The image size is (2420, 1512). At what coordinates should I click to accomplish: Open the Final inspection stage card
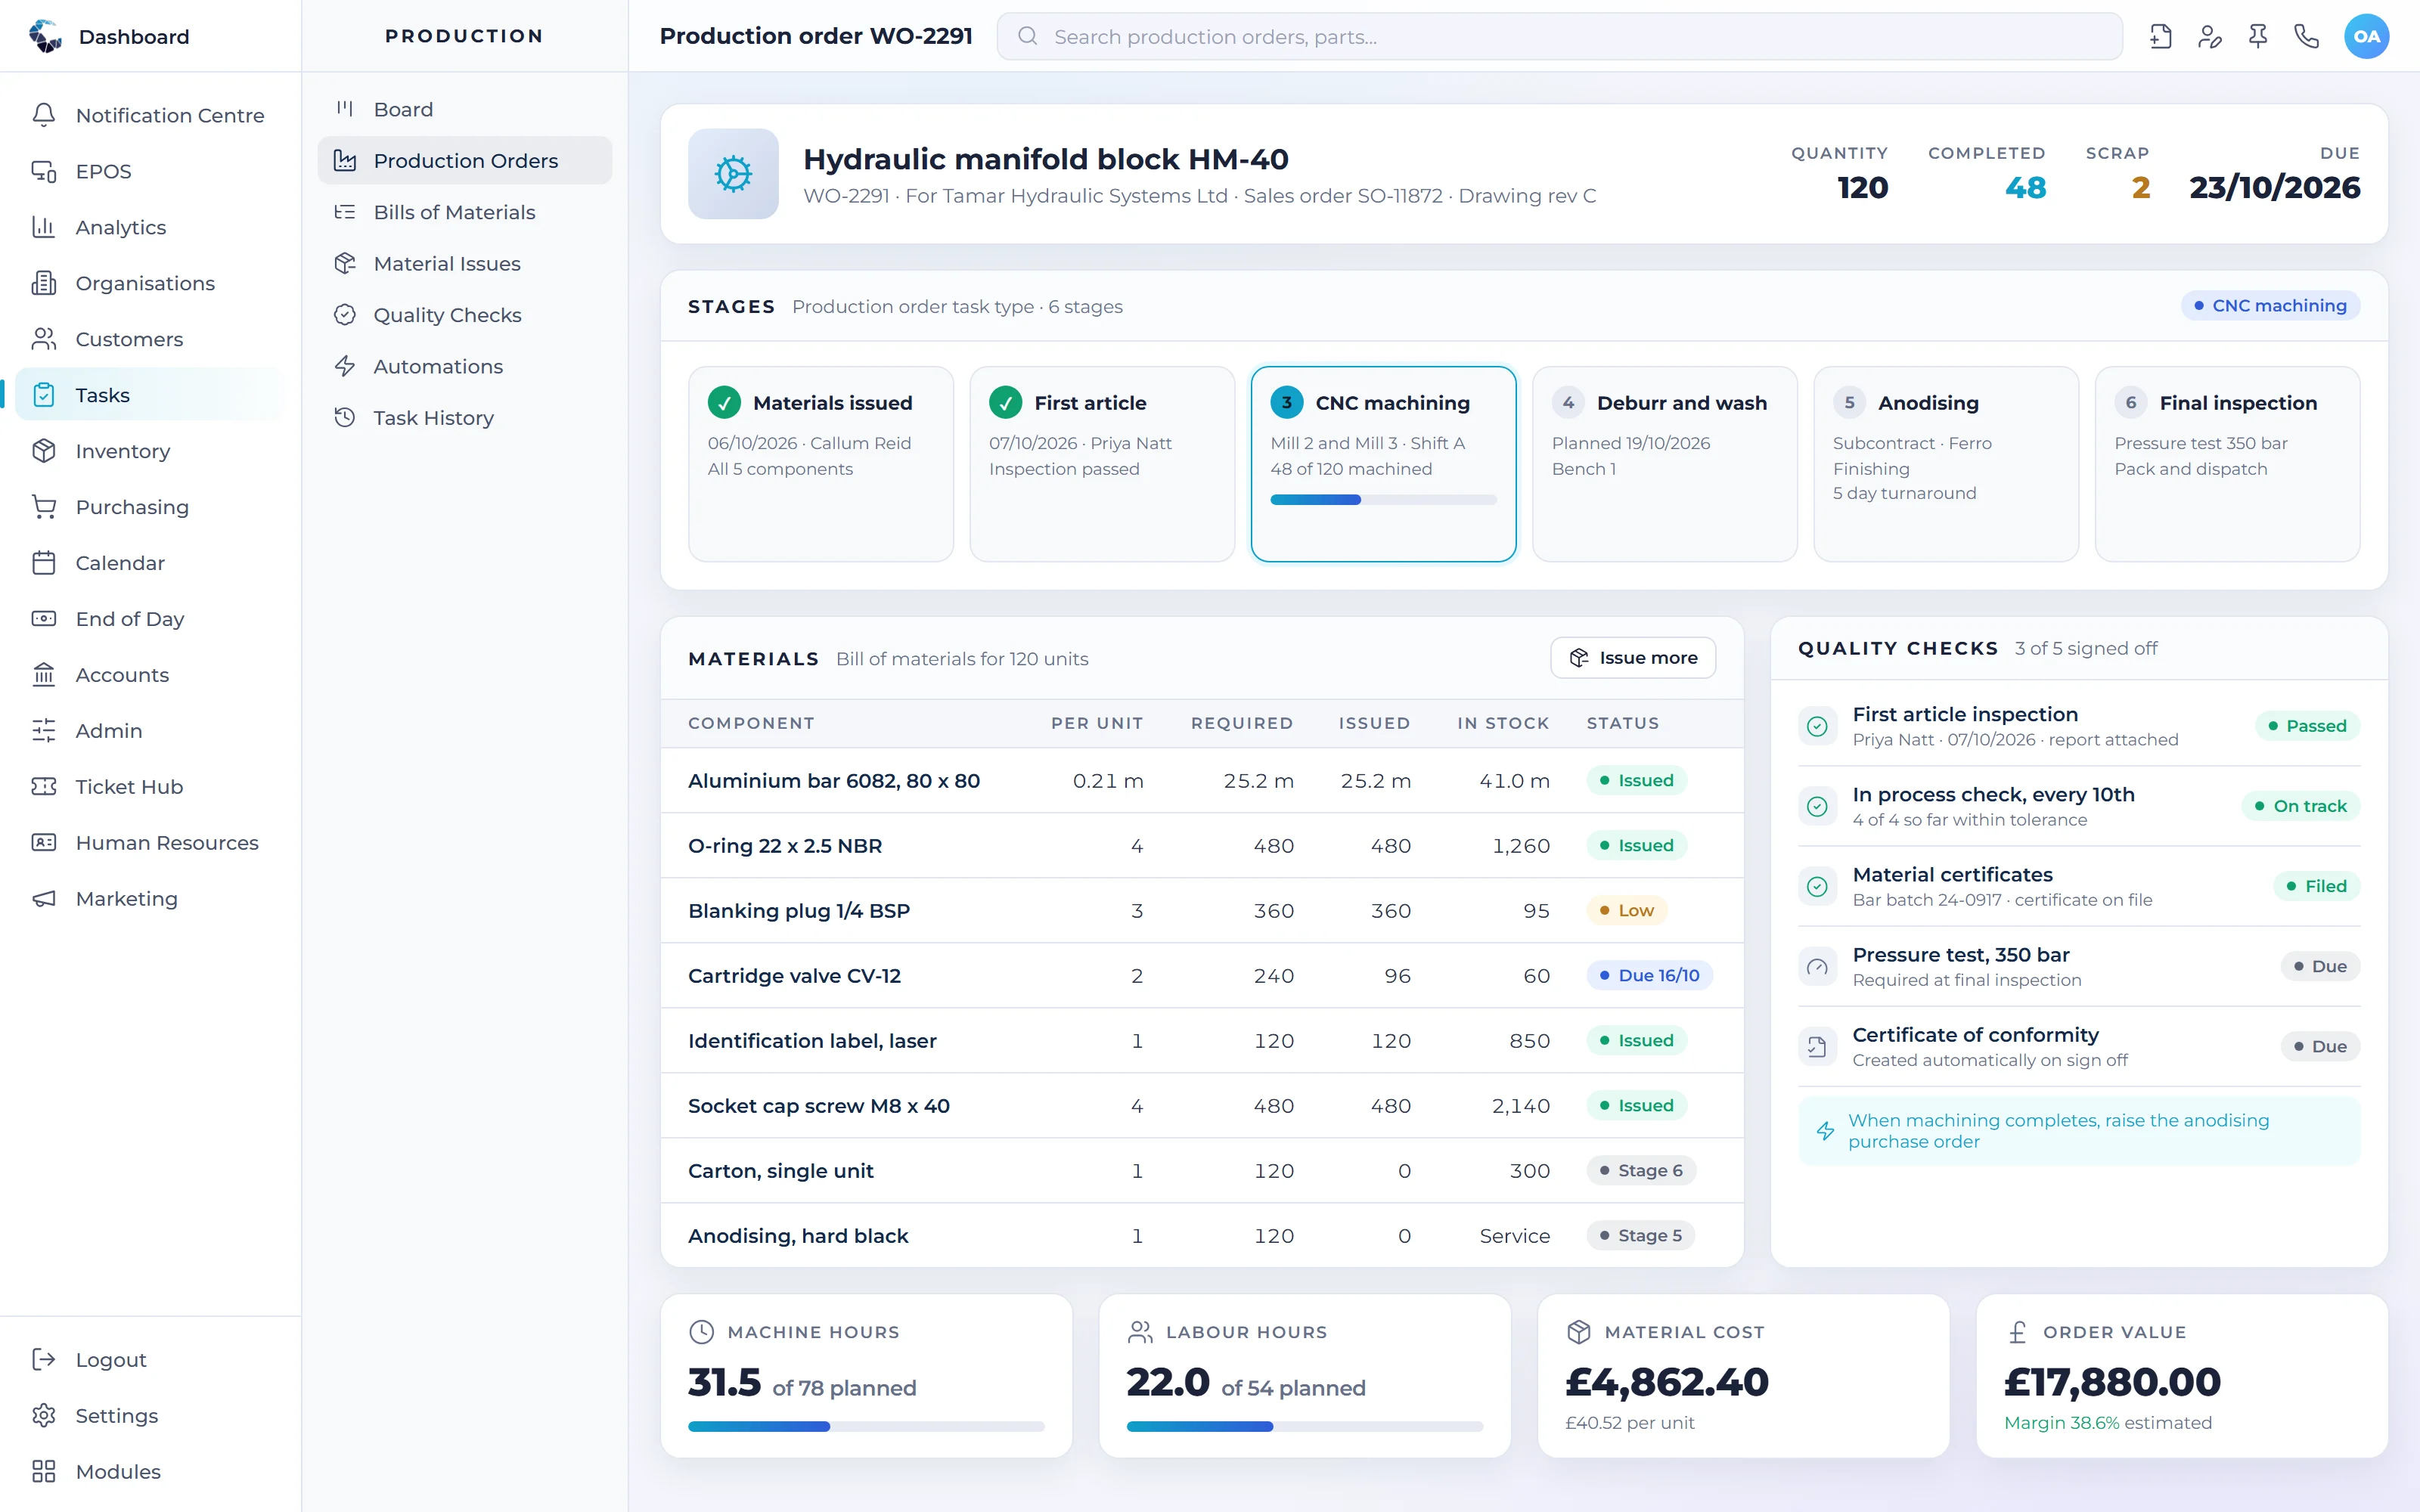pos(2227,464)
